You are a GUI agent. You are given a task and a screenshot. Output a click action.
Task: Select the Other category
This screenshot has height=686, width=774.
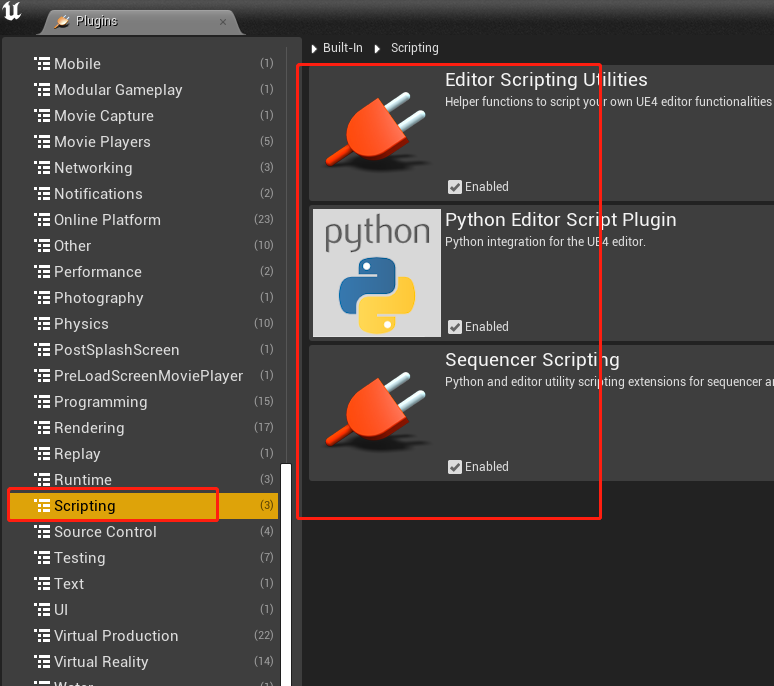click(x=143, y=246)
